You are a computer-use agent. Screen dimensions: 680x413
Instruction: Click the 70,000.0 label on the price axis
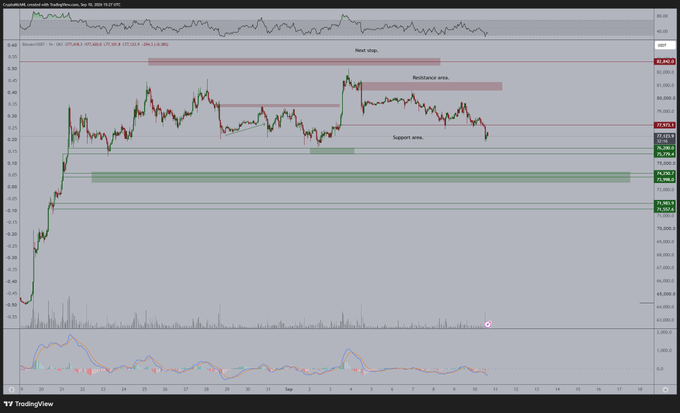(665, 229)
